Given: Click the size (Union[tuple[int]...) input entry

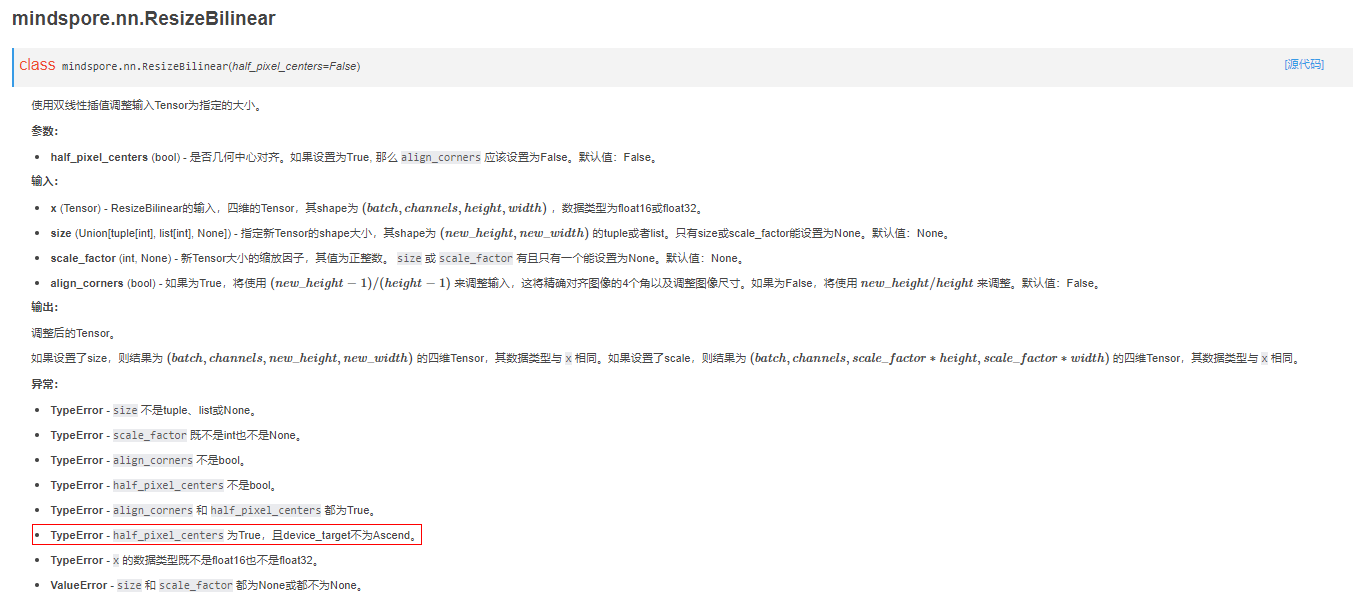Looking at the screenshot, I should pyautogui.click(x=60, y=233).
